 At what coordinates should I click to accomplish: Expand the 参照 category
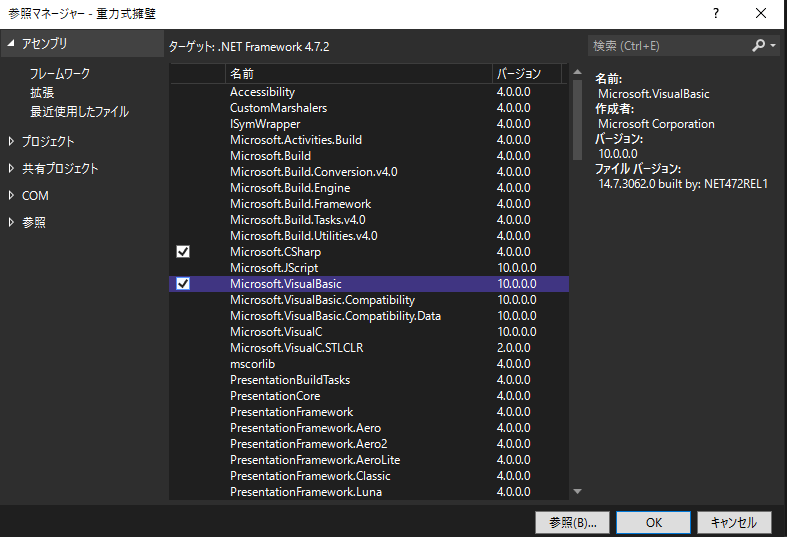click(x=11, y=222)
